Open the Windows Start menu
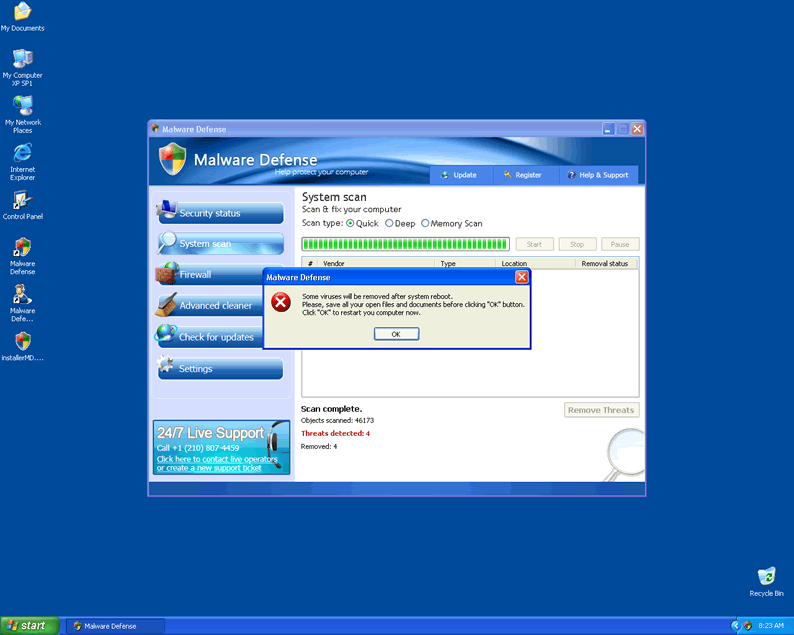794x635 pixels. click(x=28, y=626)
